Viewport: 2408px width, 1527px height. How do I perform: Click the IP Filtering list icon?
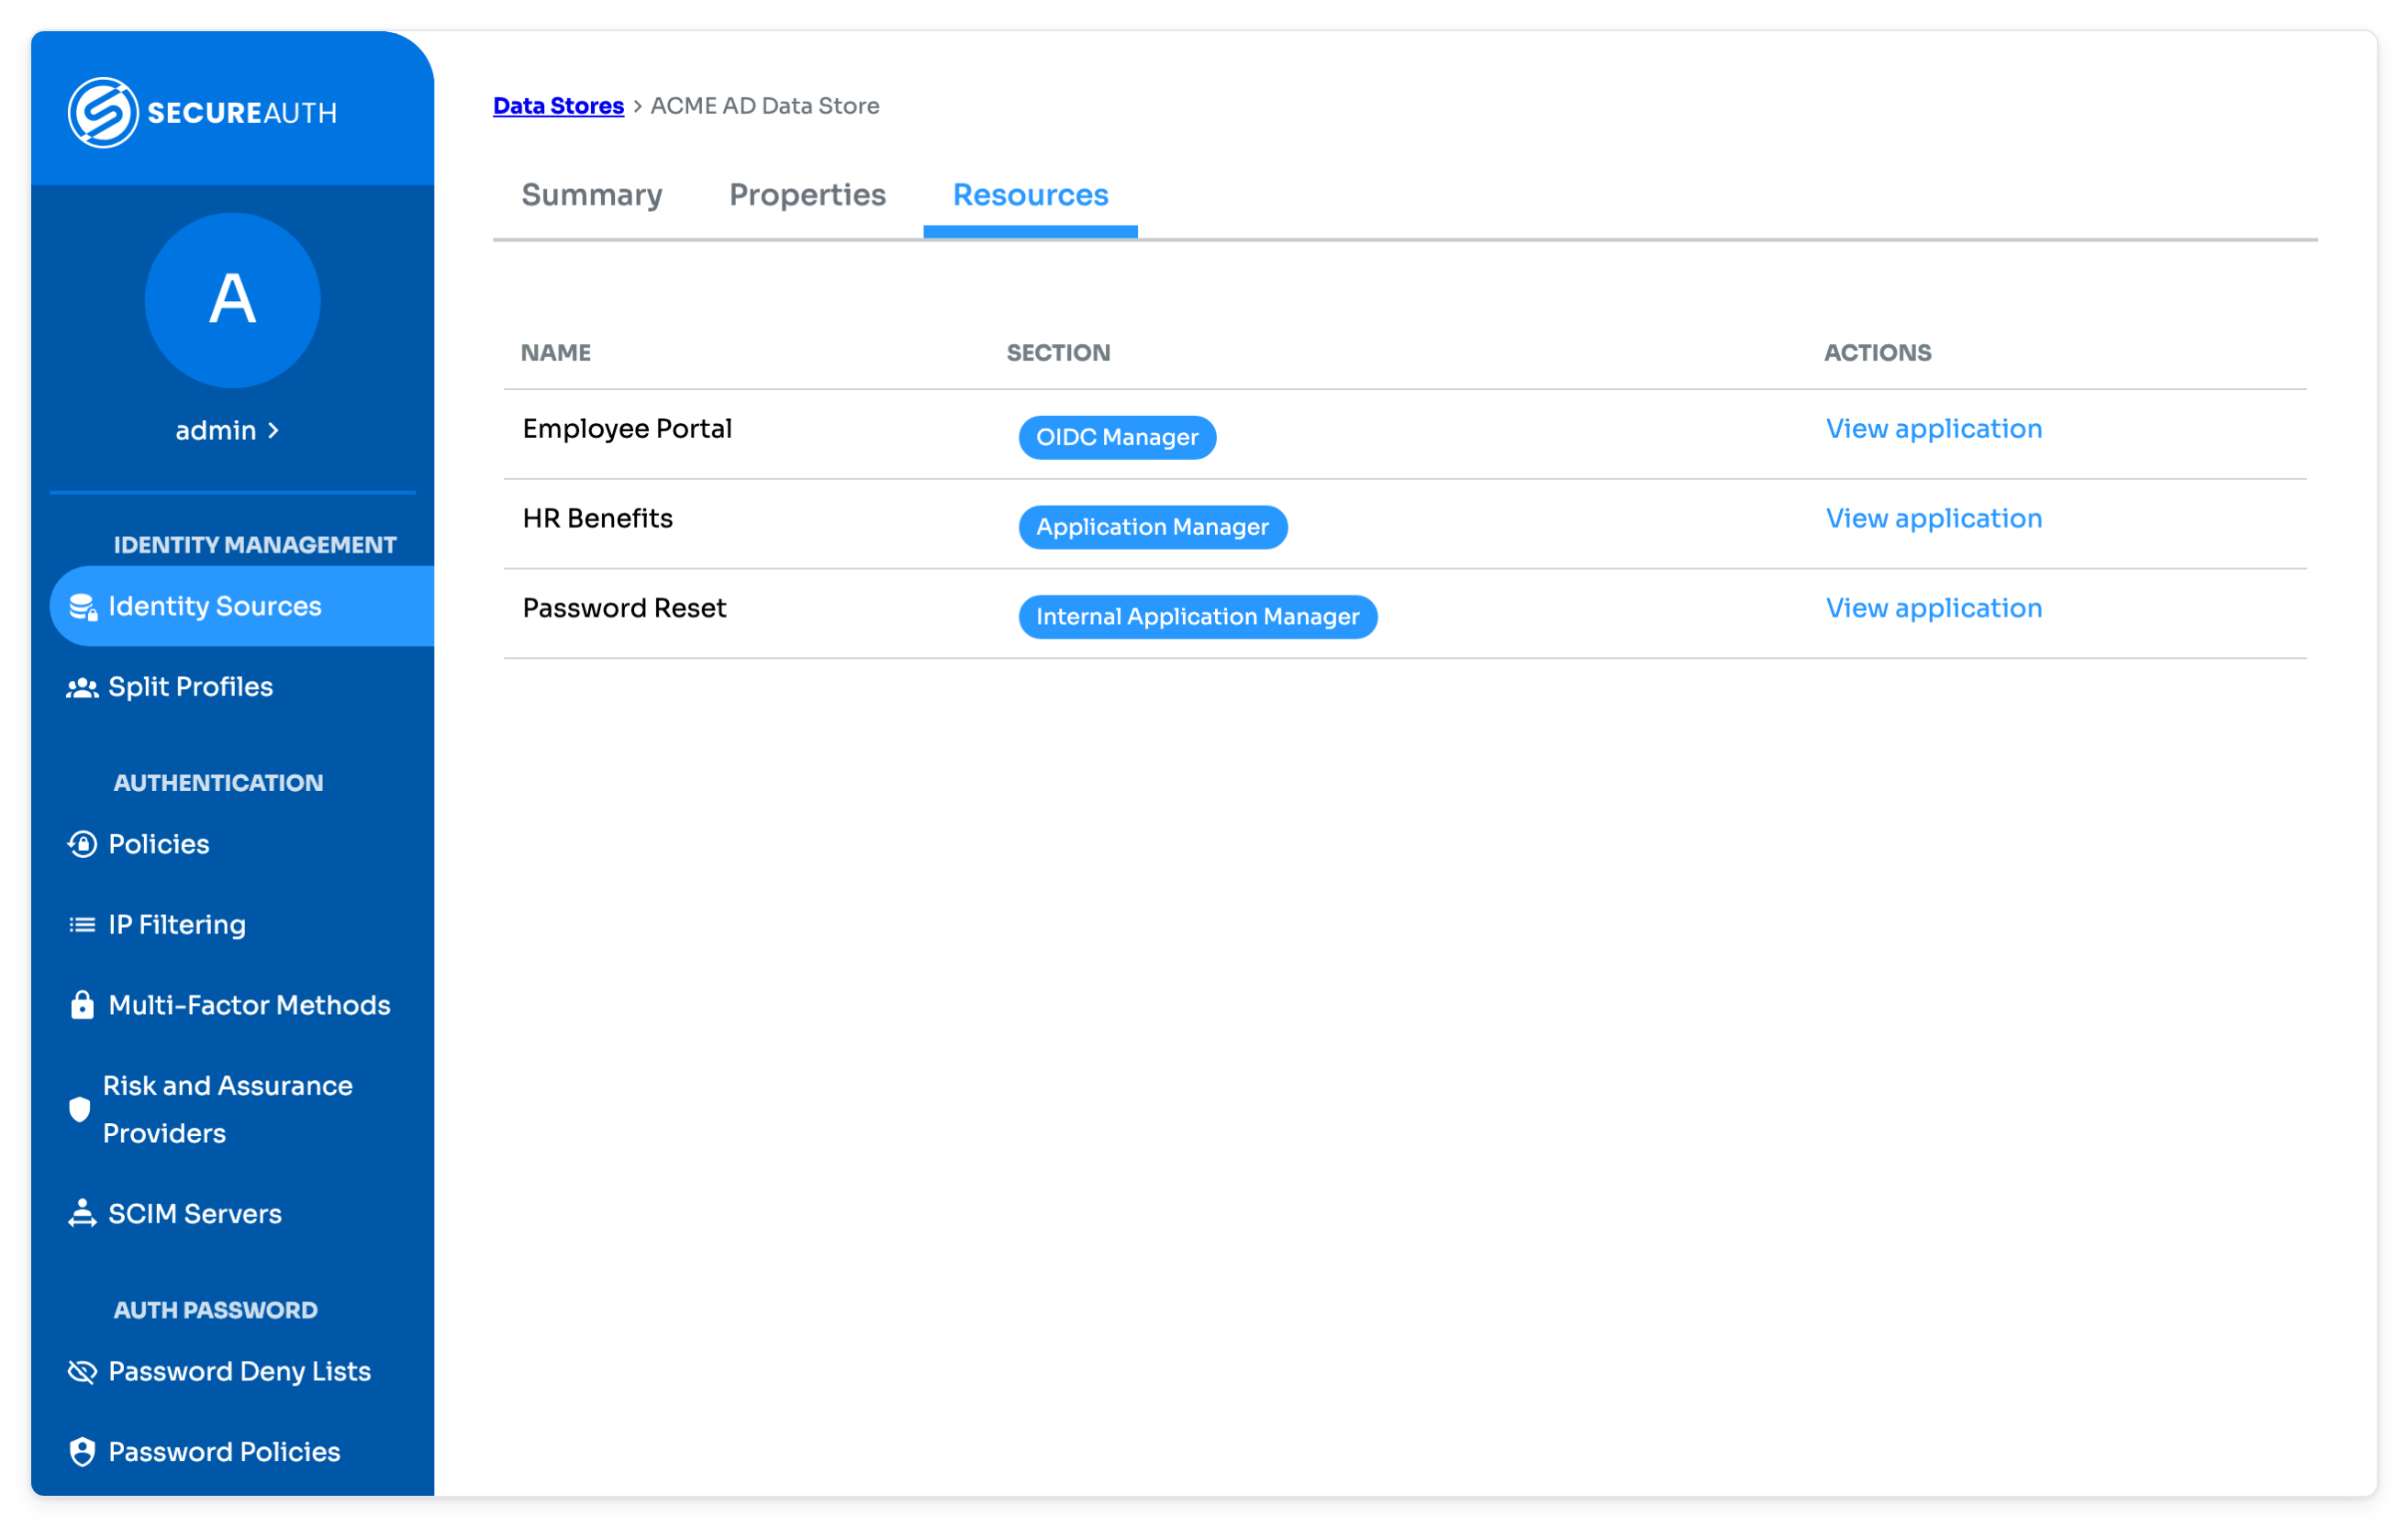[x=82, y=925]
